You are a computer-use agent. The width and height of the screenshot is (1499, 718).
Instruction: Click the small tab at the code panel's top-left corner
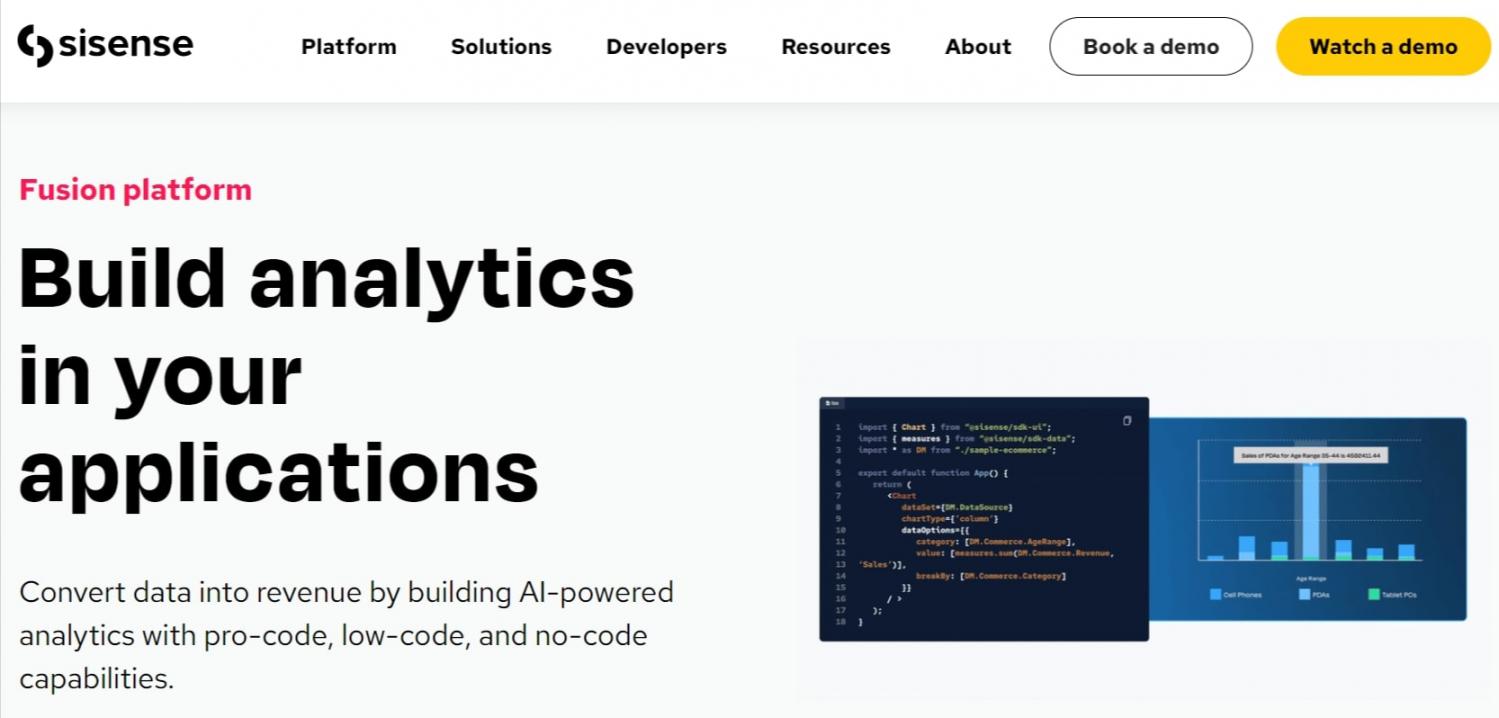click(x=832, y=403)
